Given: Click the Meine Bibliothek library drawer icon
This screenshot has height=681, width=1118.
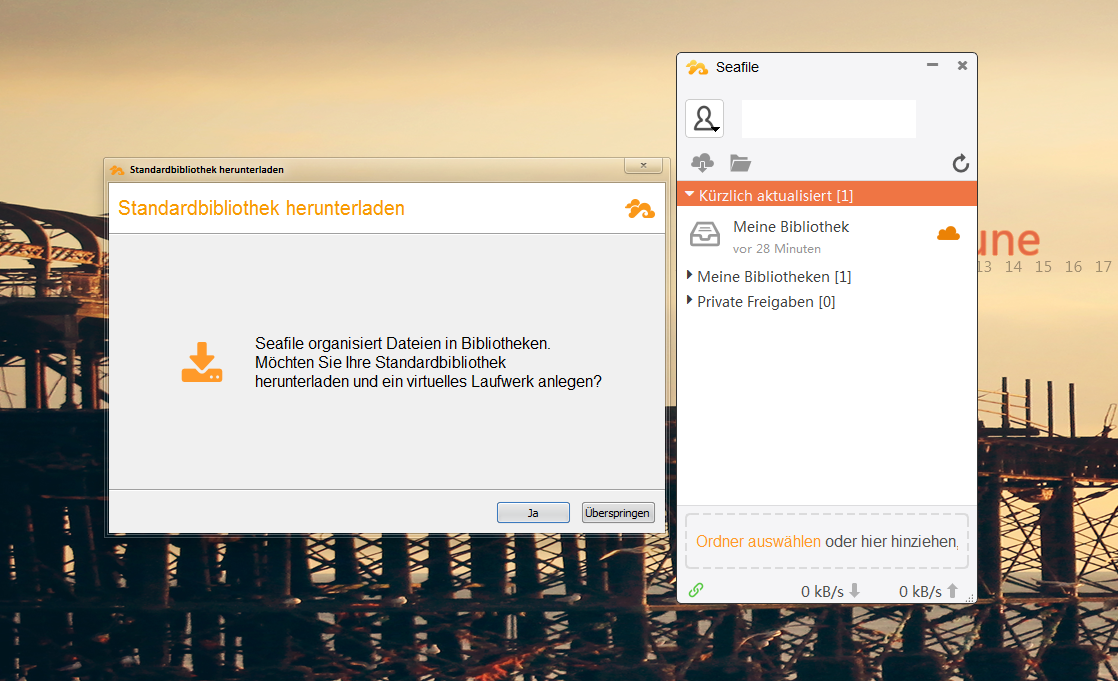Looking at the screenshot, I should pyautogui.click(x=704, y=235).
